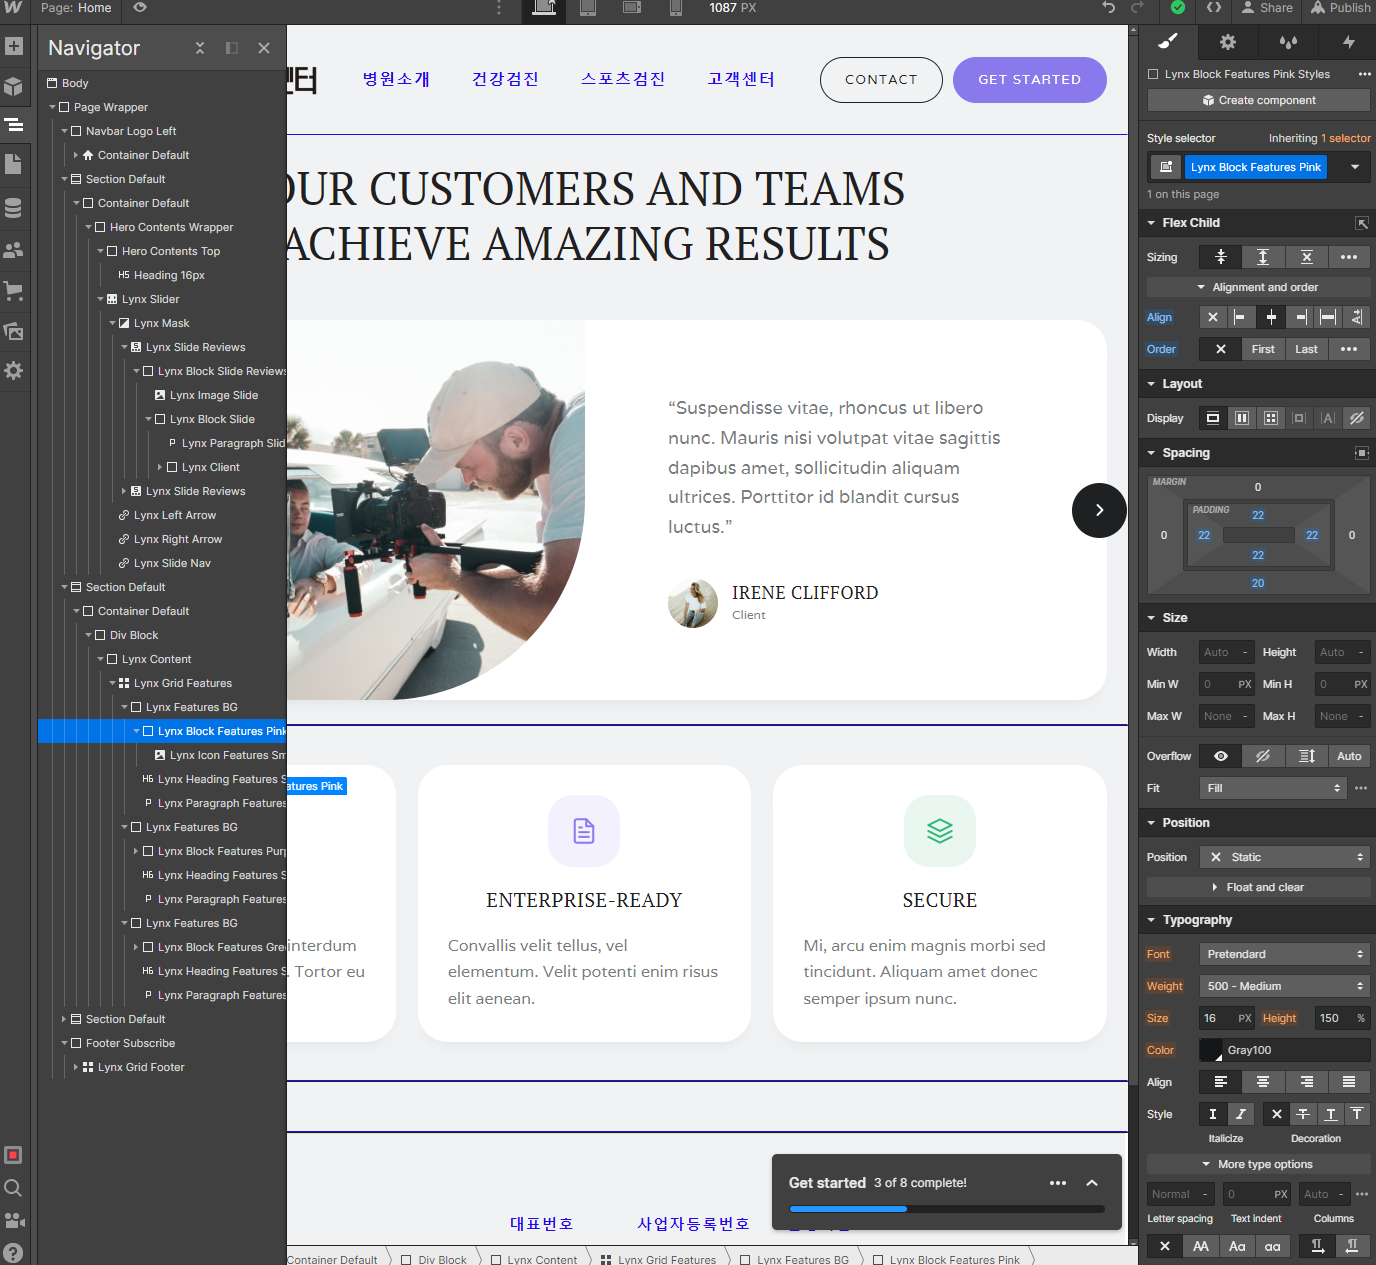Image resolution: width=1376 pixels, height=1265 pixels.
Task: Open Get started panel three-dots menu
Action: point(1058,1183)
